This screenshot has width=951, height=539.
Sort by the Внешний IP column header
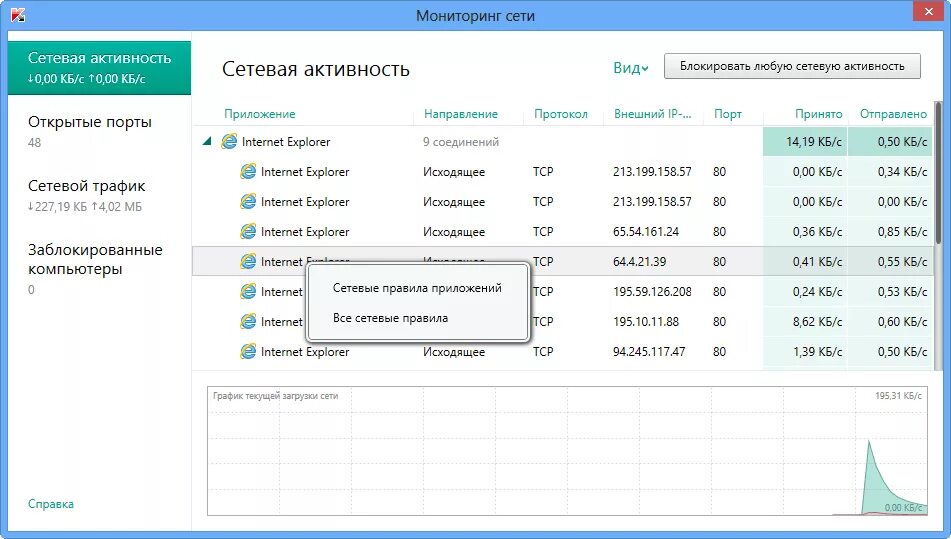(653, 114)
